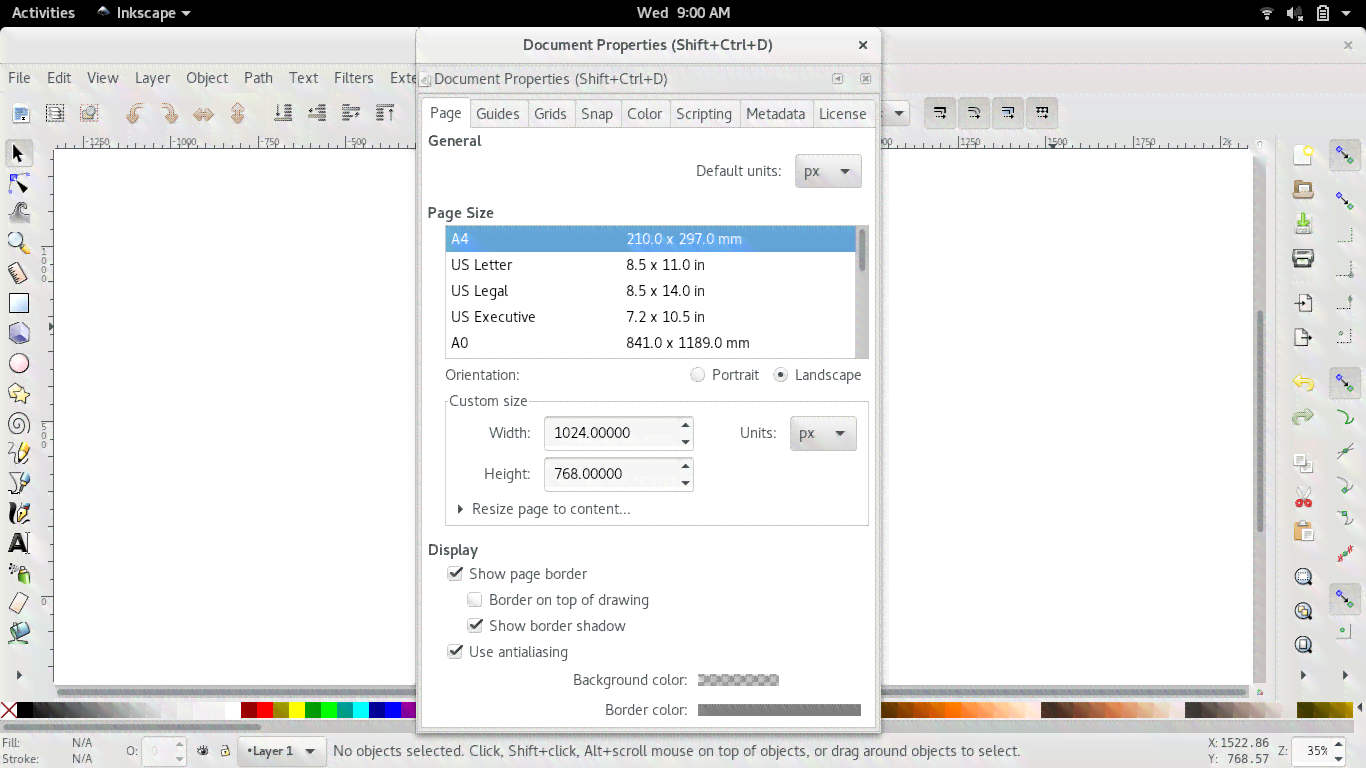Viewport: 1366px width, 768px height.
Task: Select the 3D Box tool
Action: (19, 333)
